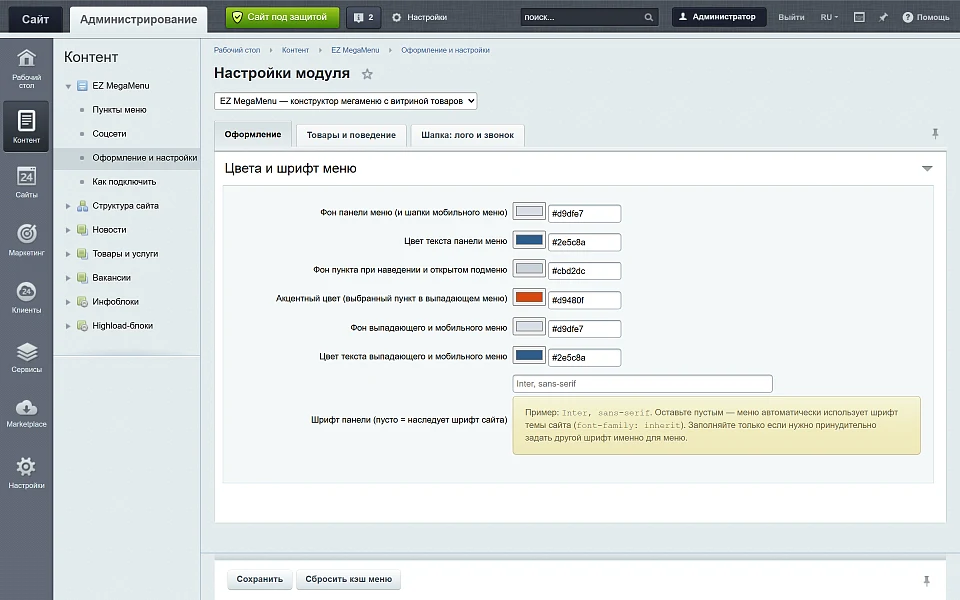Add page to favorites with star icon
Screen dimensions: 960x600
367,74
